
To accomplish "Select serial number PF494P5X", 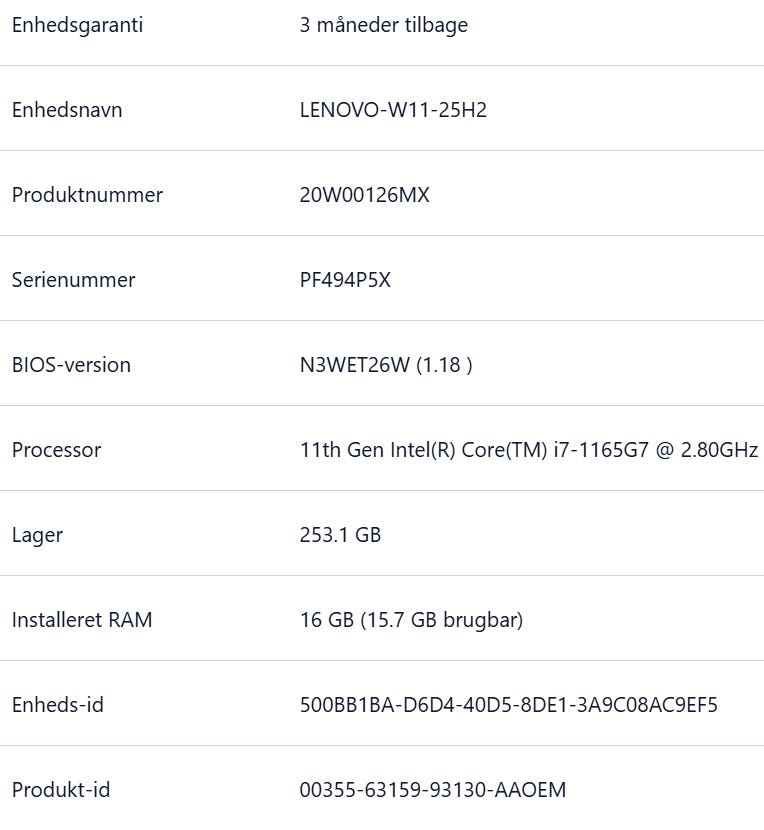I will (x=345, y=280).
